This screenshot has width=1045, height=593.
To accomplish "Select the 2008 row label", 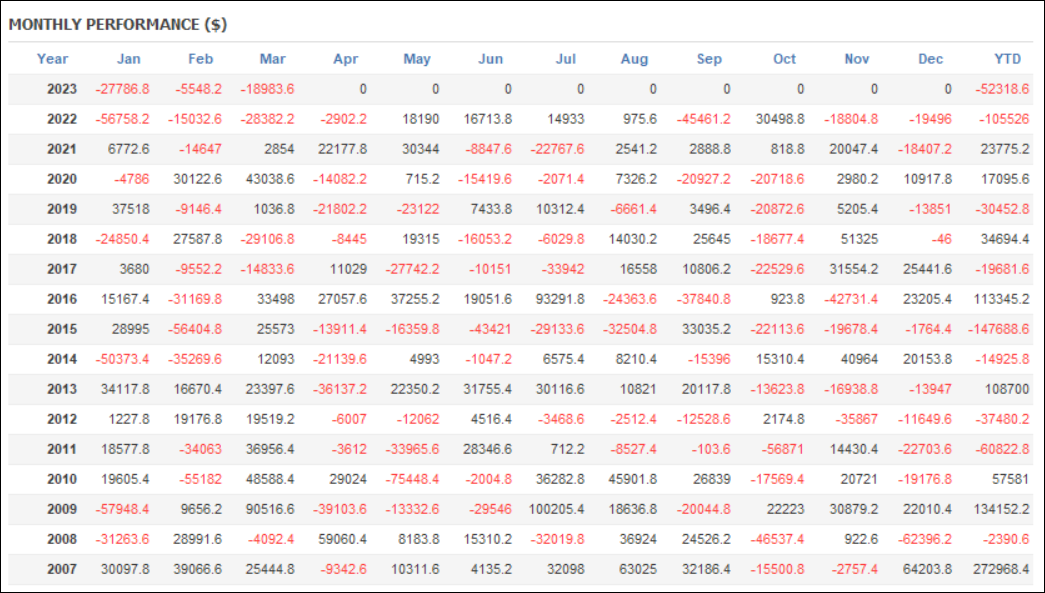I will point(61,538).
